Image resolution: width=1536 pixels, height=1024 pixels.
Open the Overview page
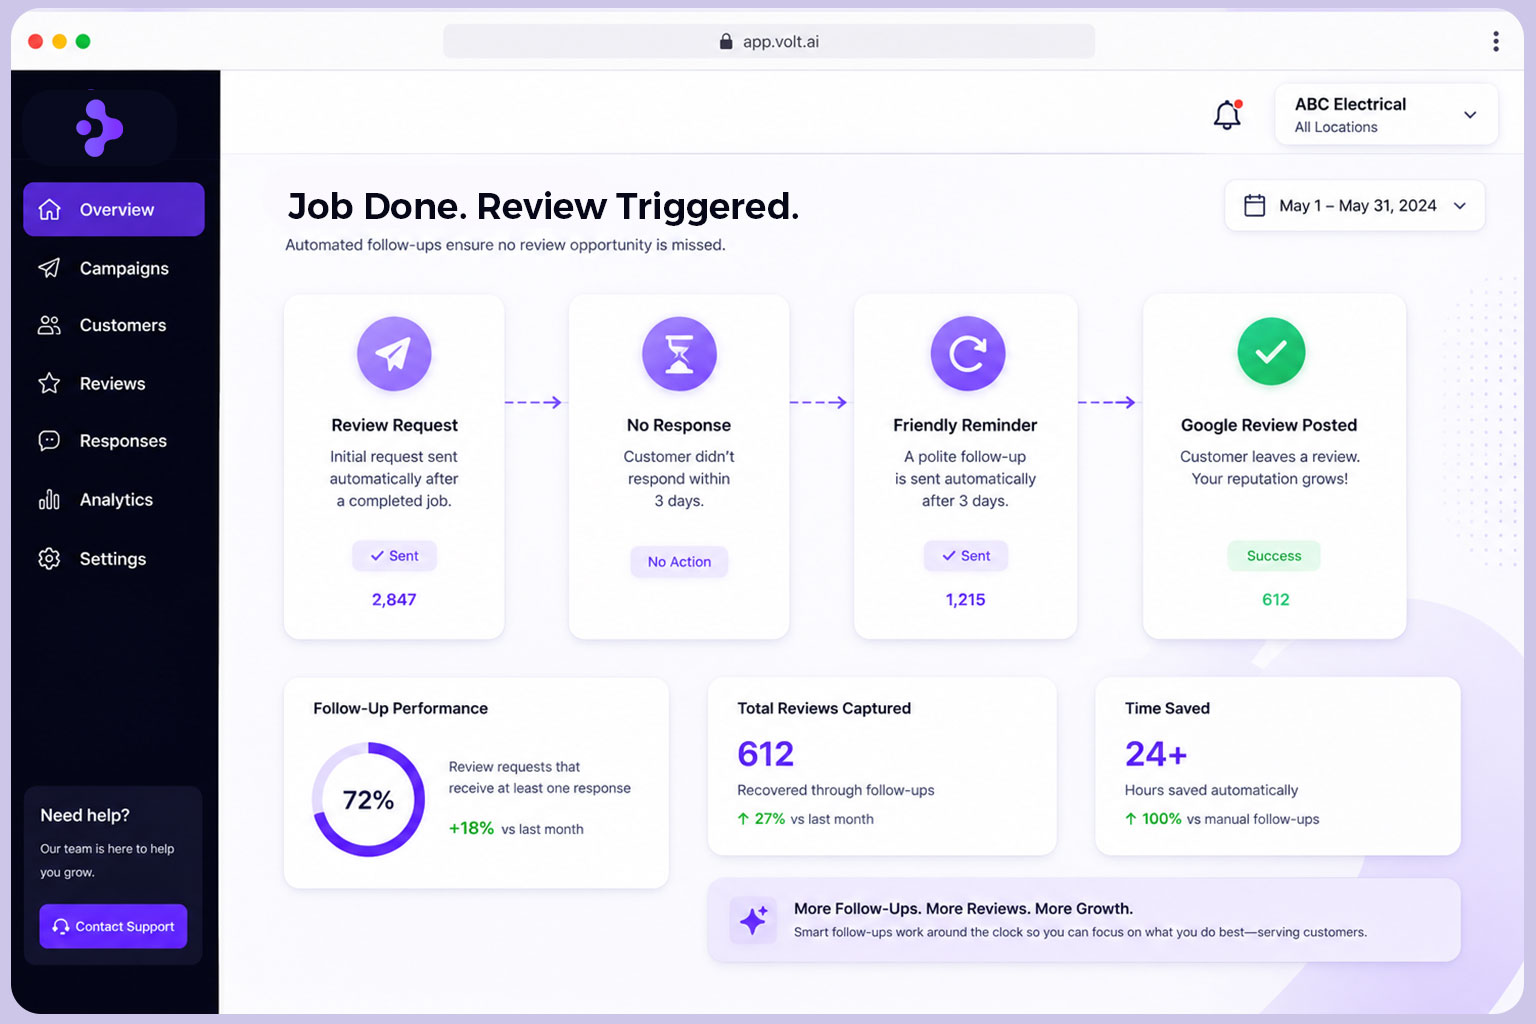[114, 209]
